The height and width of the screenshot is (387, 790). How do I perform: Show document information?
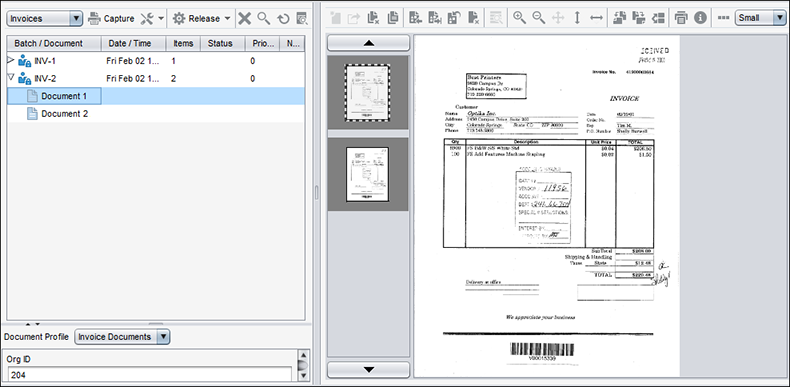click(x=700, y=18)
